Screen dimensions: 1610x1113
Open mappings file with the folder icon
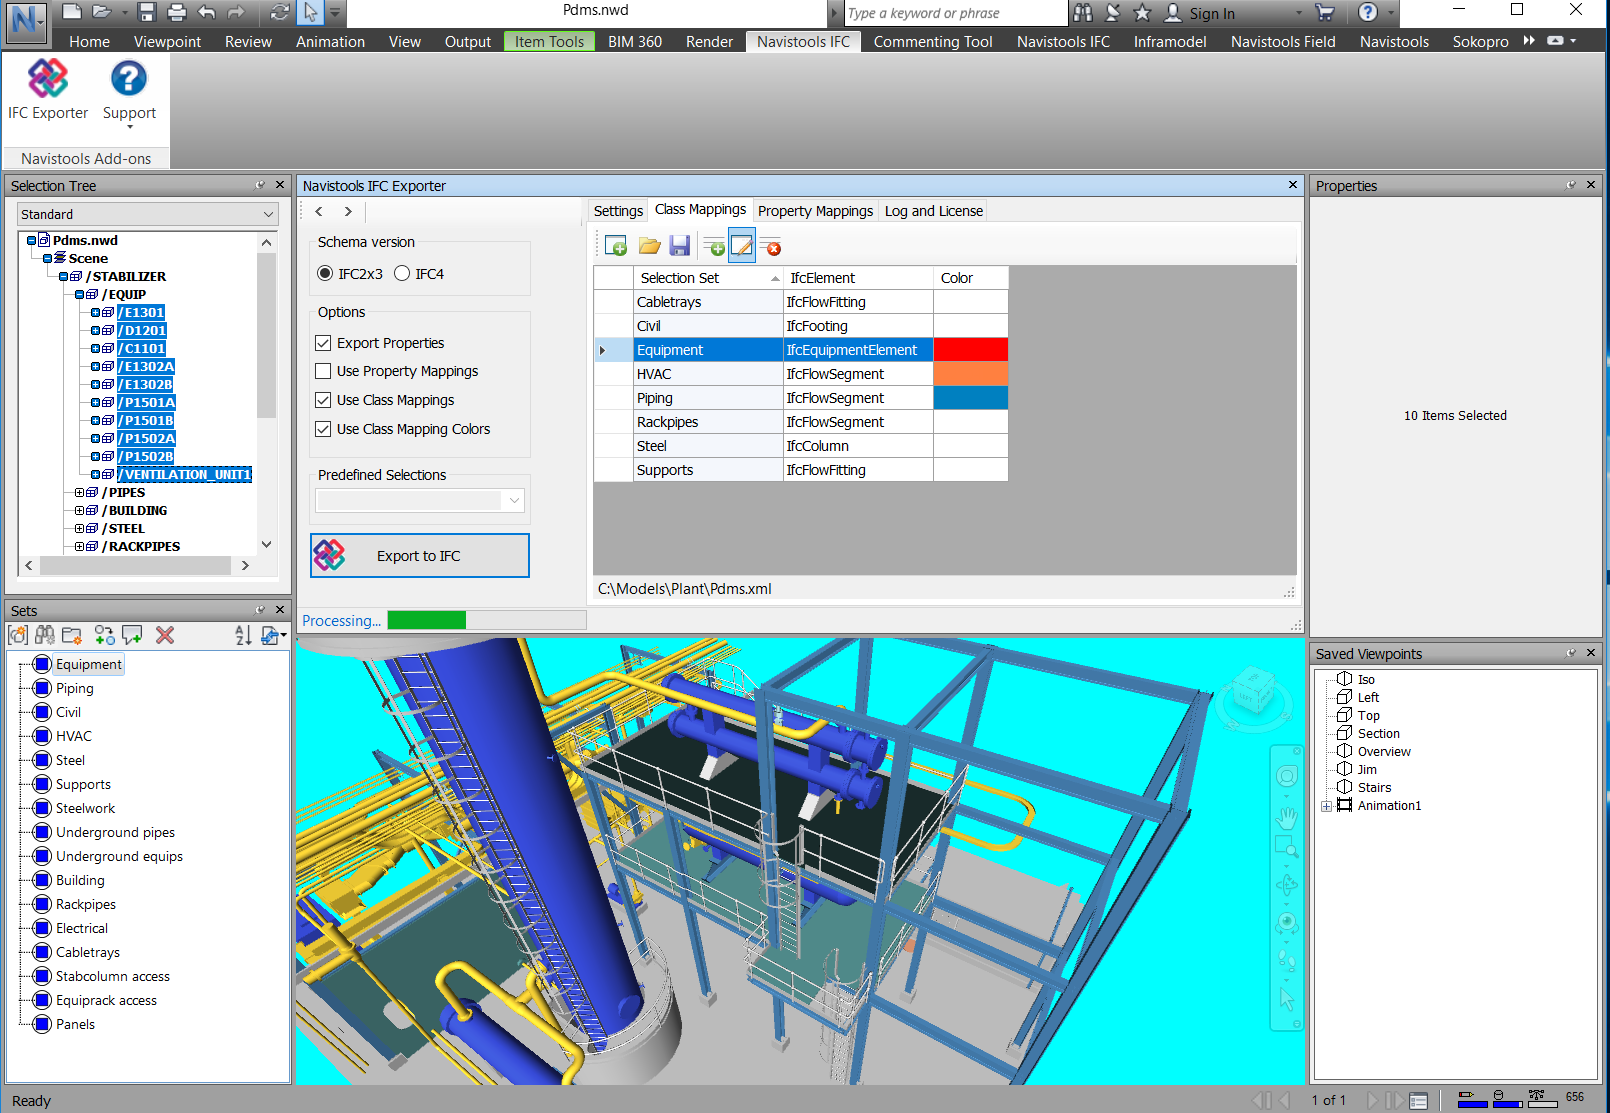pos(650,246)
